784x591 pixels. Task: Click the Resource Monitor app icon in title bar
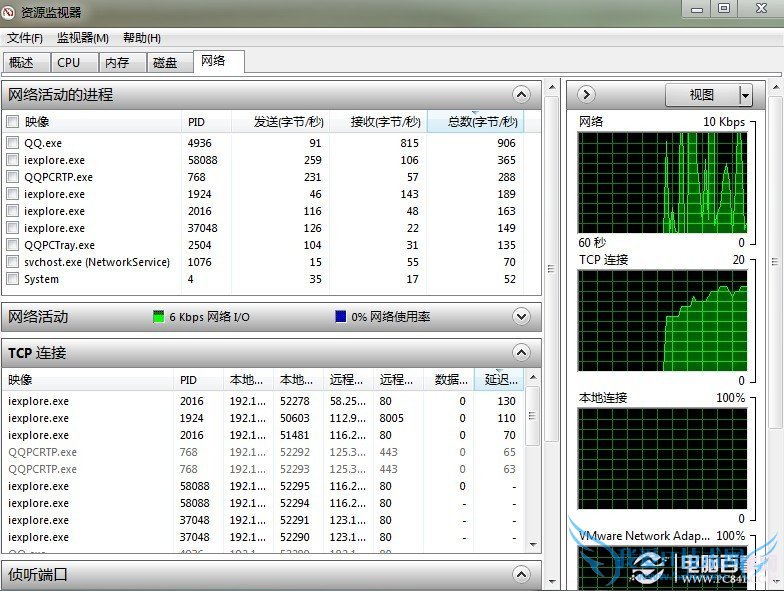pos(9,12)
